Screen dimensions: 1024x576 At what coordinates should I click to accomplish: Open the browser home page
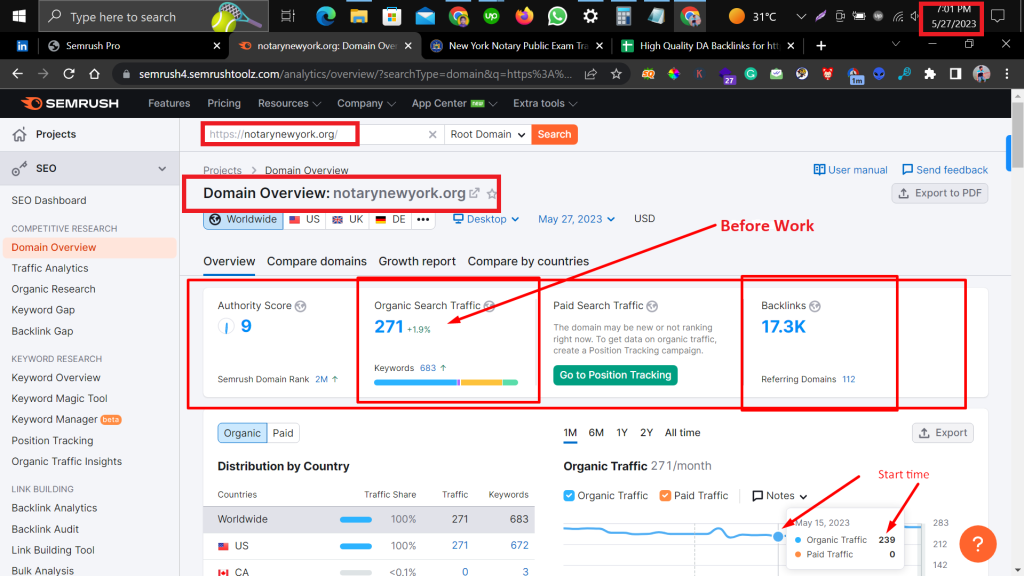point(95,74)
